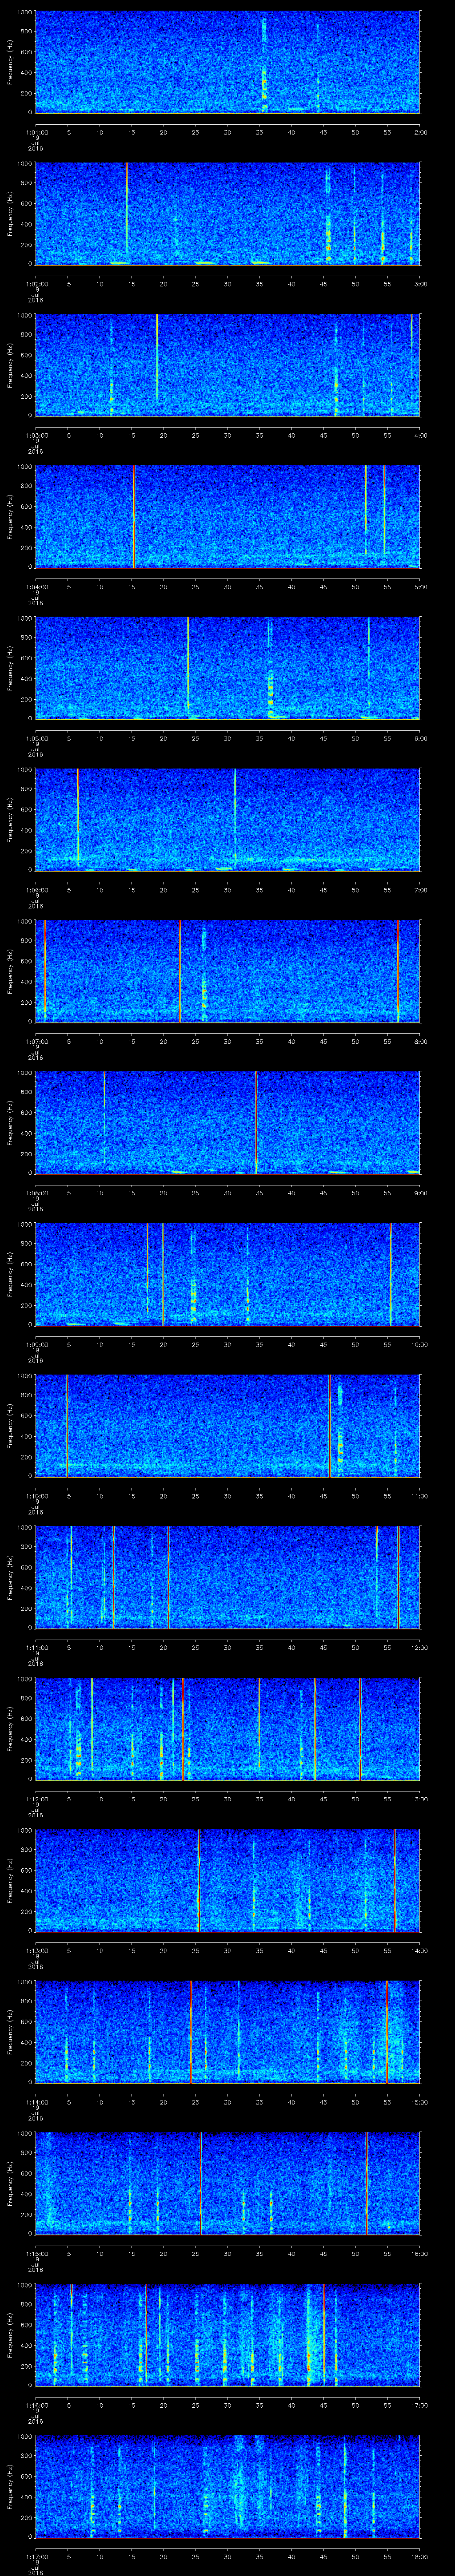Select the '3:00' end time label

coord(421,284)
